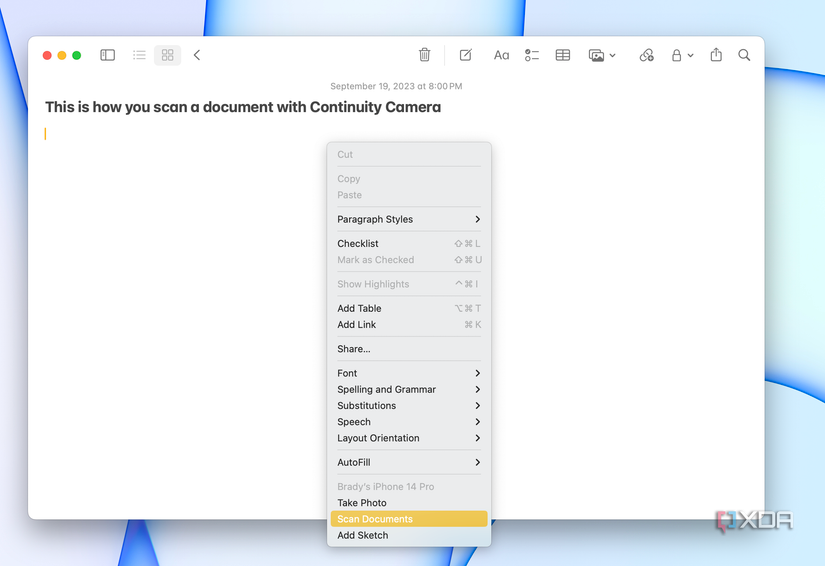The image size is (825, 566).
Task: Open search with magnifier icon
Action: click(x=743, y=55)
